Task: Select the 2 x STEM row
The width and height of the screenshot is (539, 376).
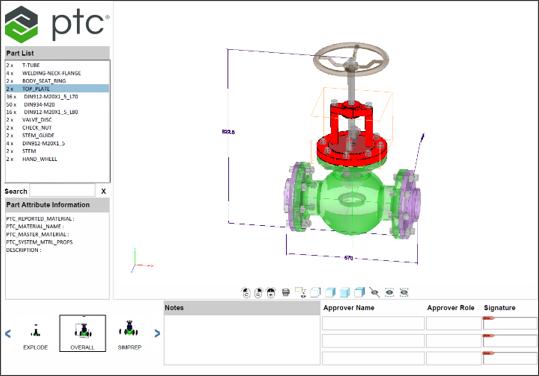Action: pyautogui.click(x=57, y=151)
